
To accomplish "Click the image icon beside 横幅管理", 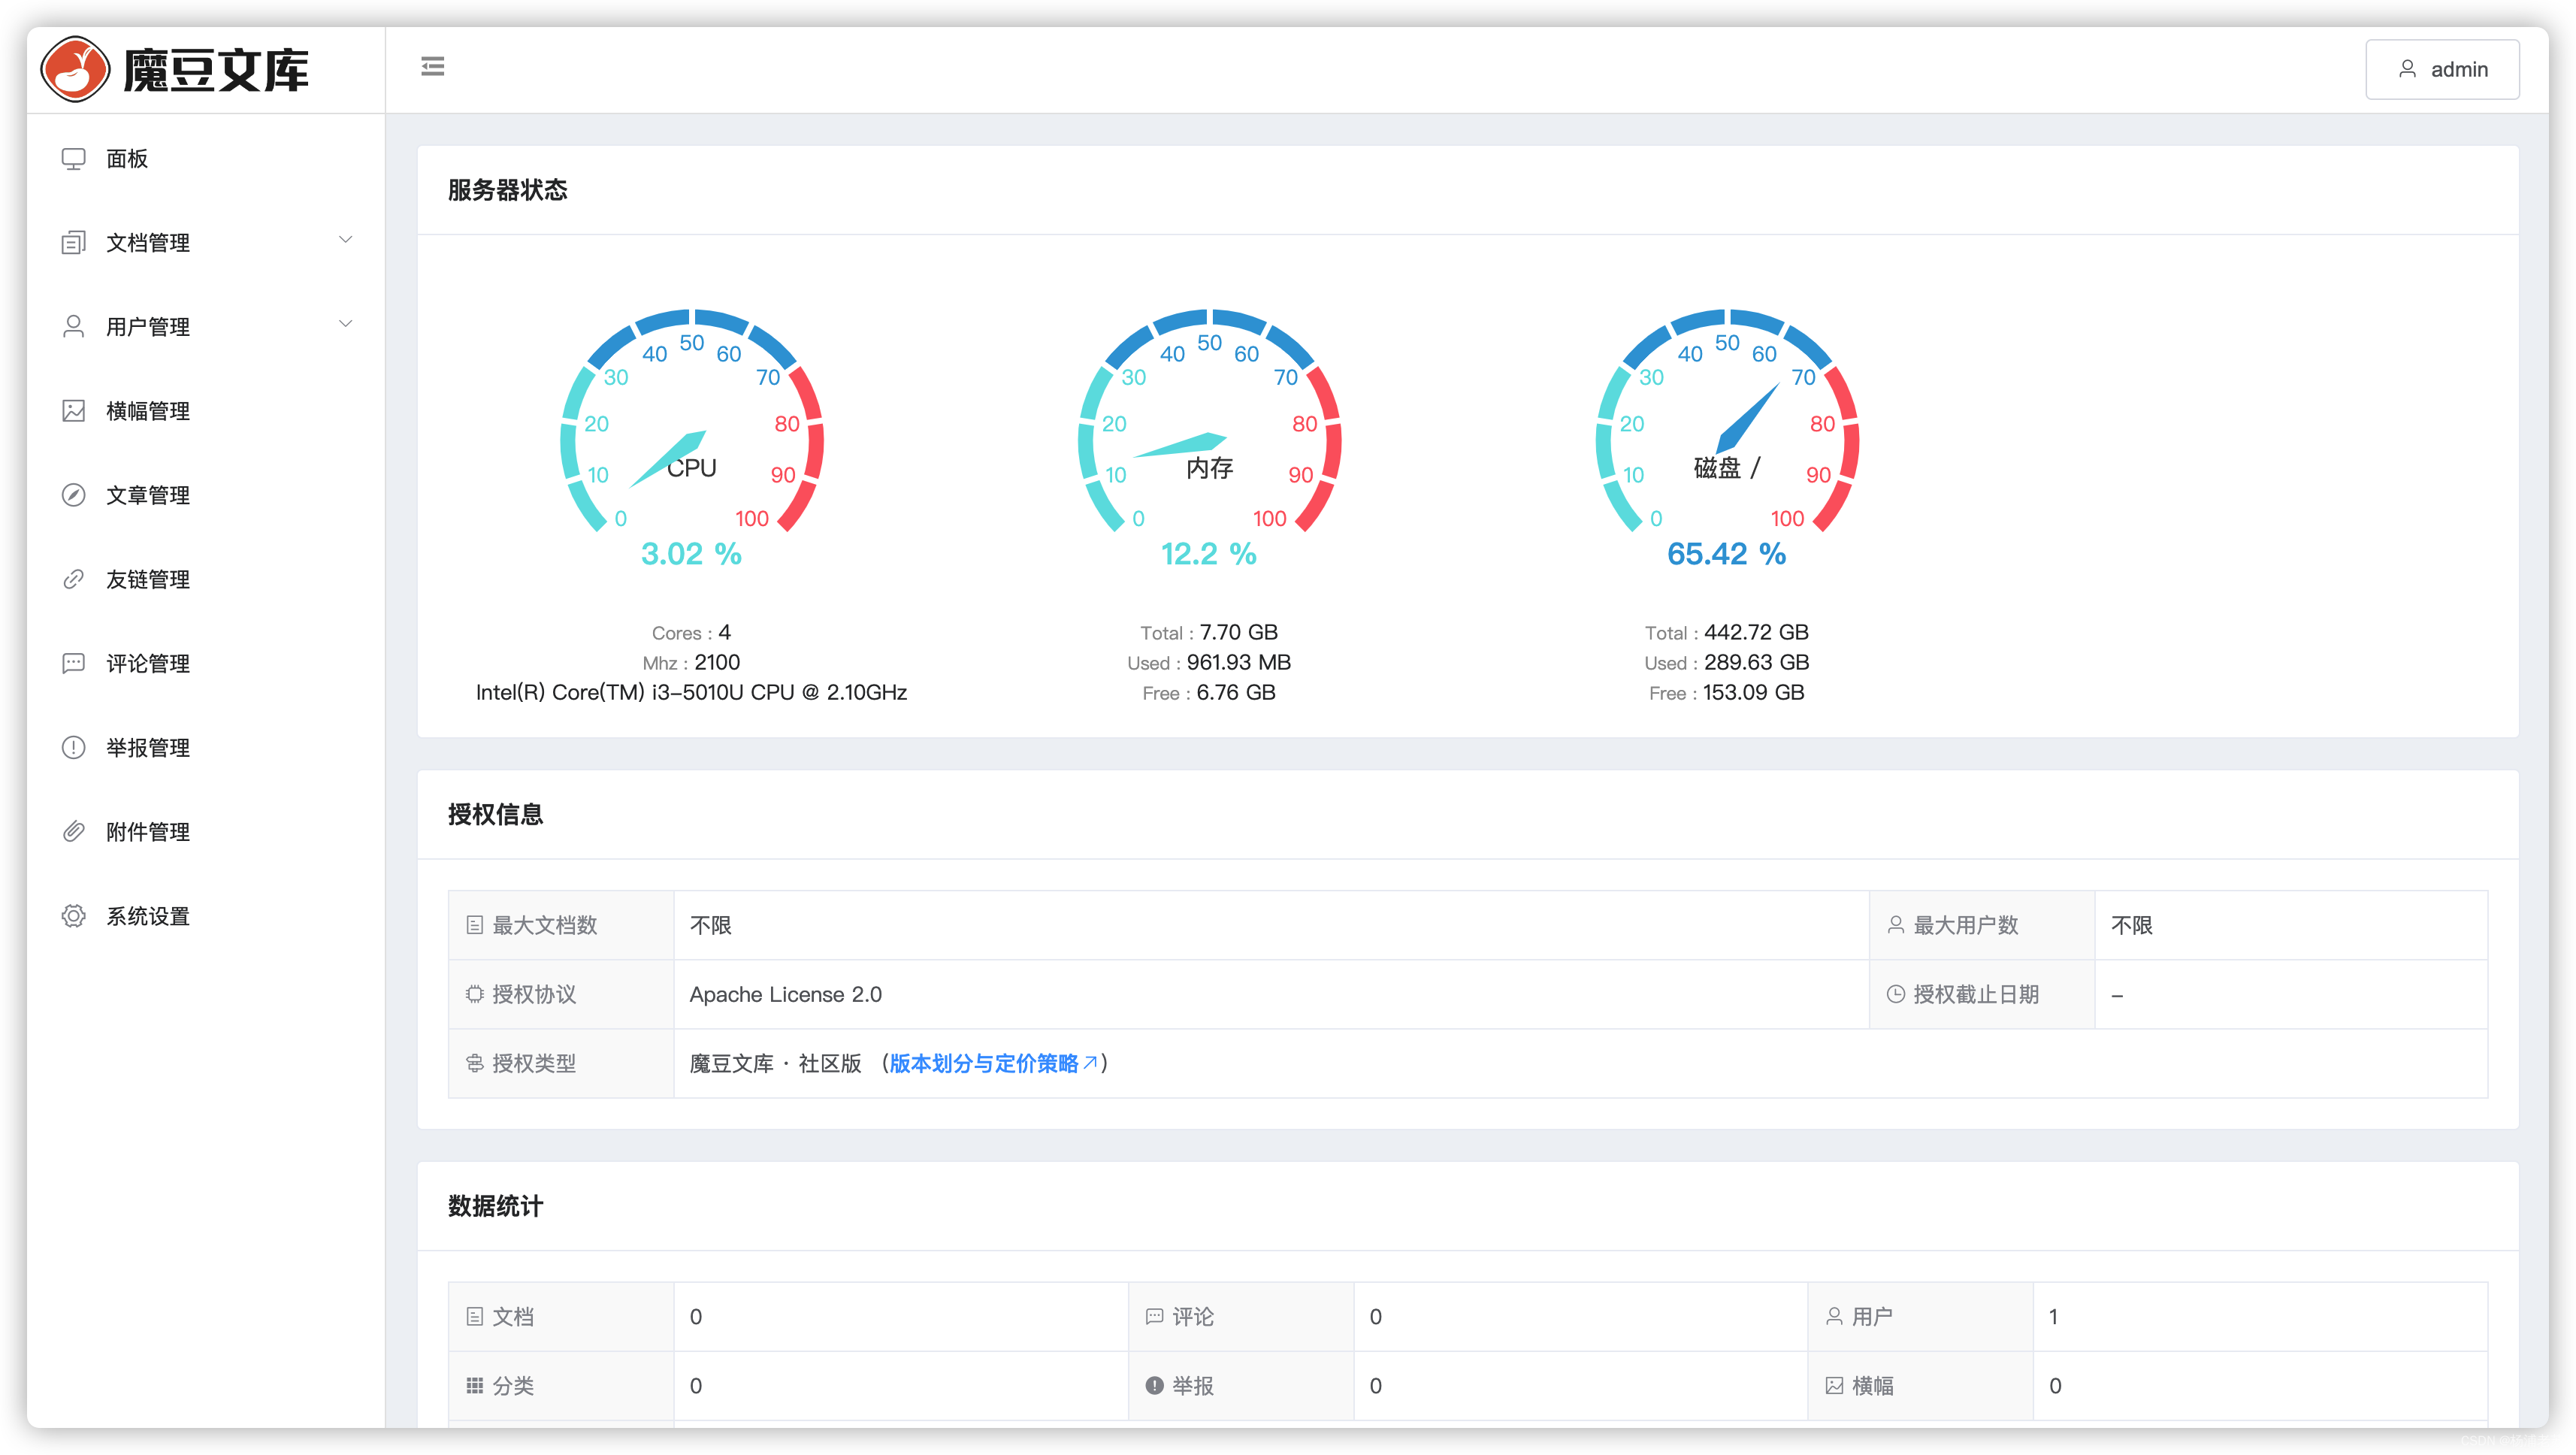I will click(x=73, y=411).
